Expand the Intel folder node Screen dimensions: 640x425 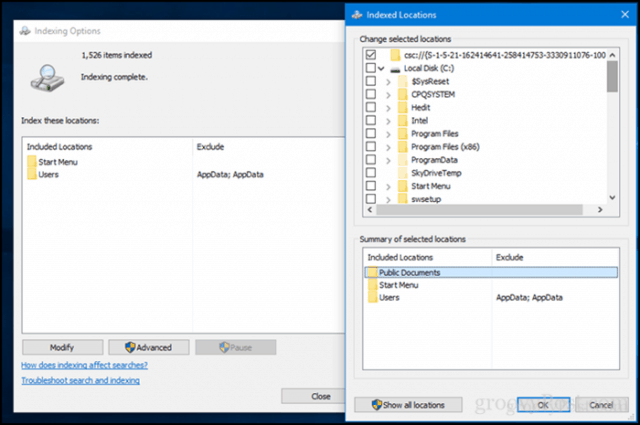click(x=389, y=121)
